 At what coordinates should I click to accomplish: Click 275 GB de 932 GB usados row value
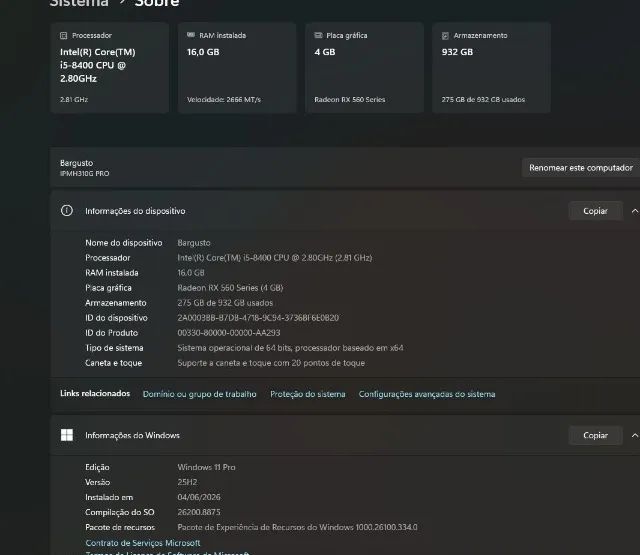click(225, 303)
